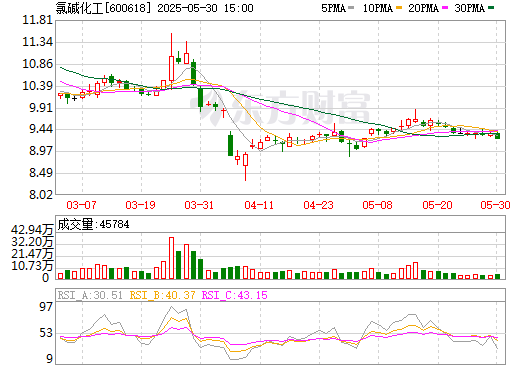
Task: Click the 30PMA legend label
Action: (x=470, y=8)
